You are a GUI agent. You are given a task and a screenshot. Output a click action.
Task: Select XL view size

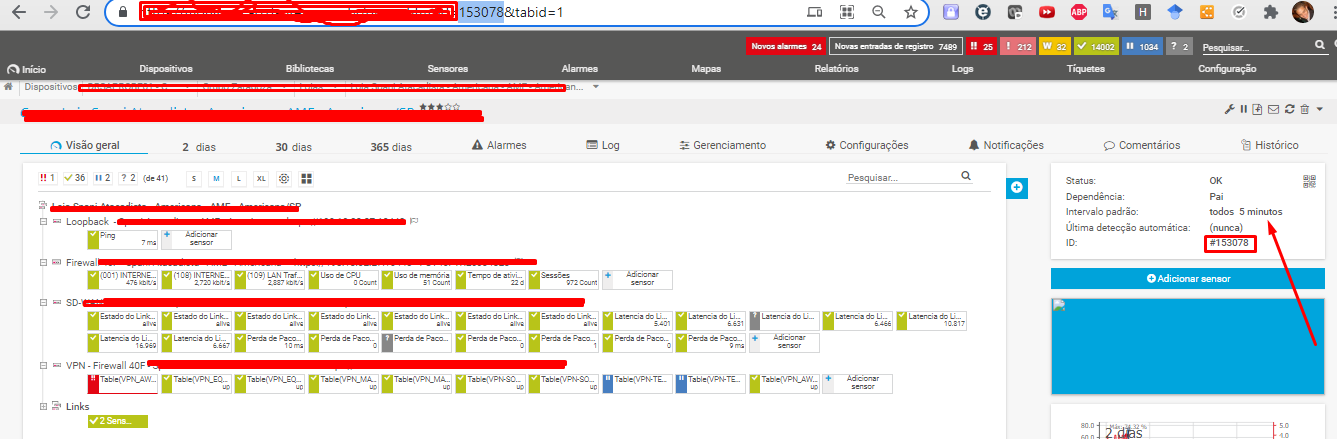tap(261, 178)
